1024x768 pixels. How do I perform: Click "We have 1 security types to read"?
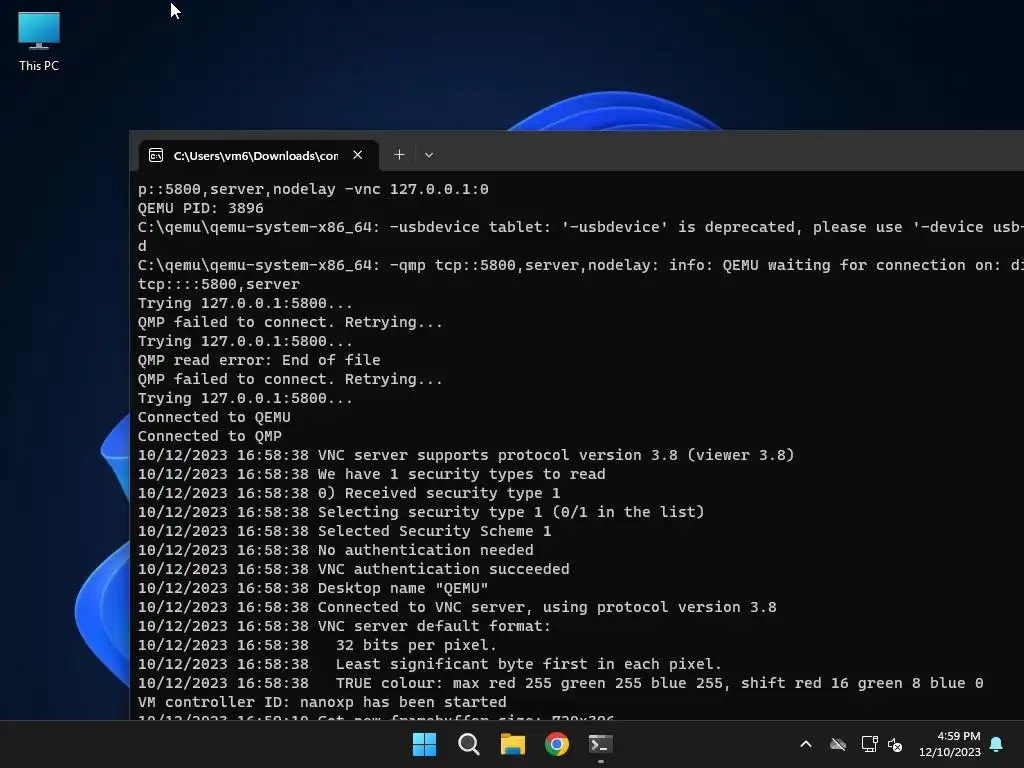372,474
